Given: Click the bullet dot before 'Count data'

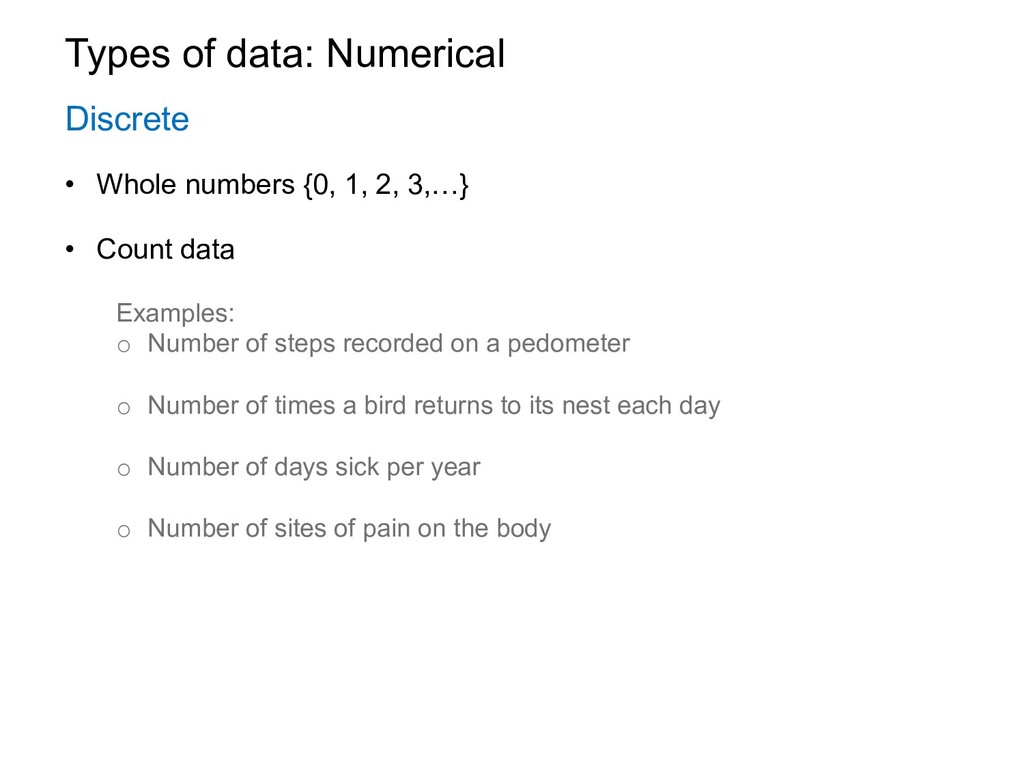Looking at the screenshot, I should (x=70, y=249).
